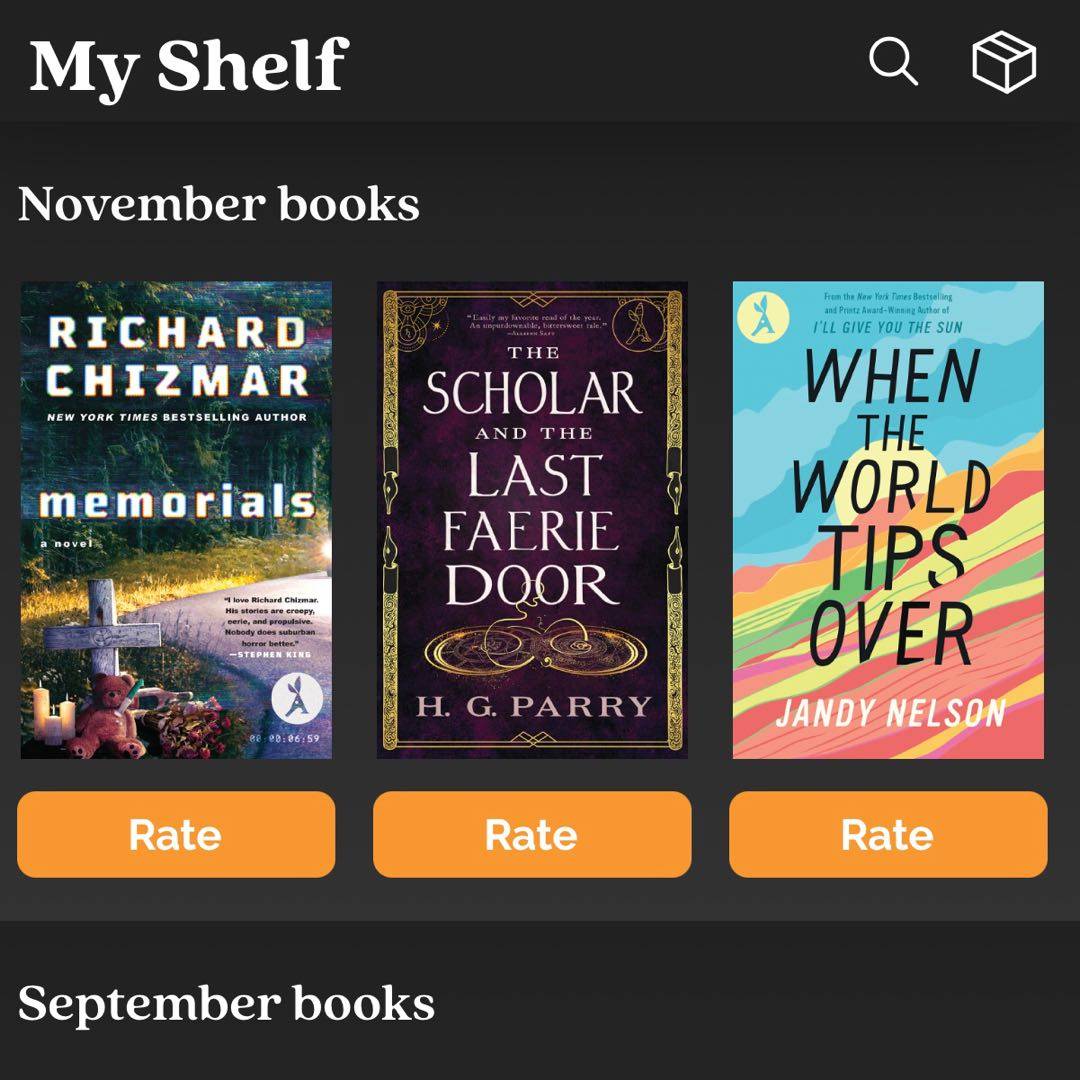The image size is (1080, 1080).
Task: Click the My Shelf title
Action: point(188,66)
